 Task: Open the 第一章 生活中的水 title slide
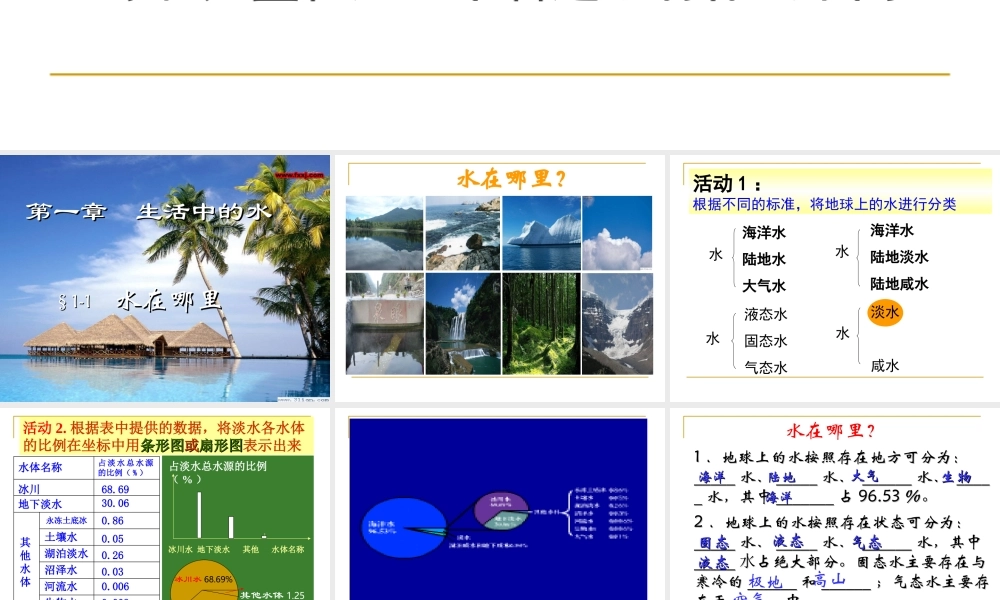pyautogui.click(x=165, y=278)
